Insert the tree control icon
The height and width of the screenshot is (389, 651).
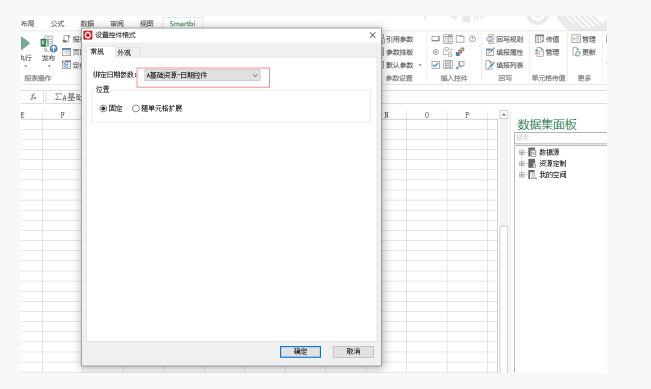[448, 52]
